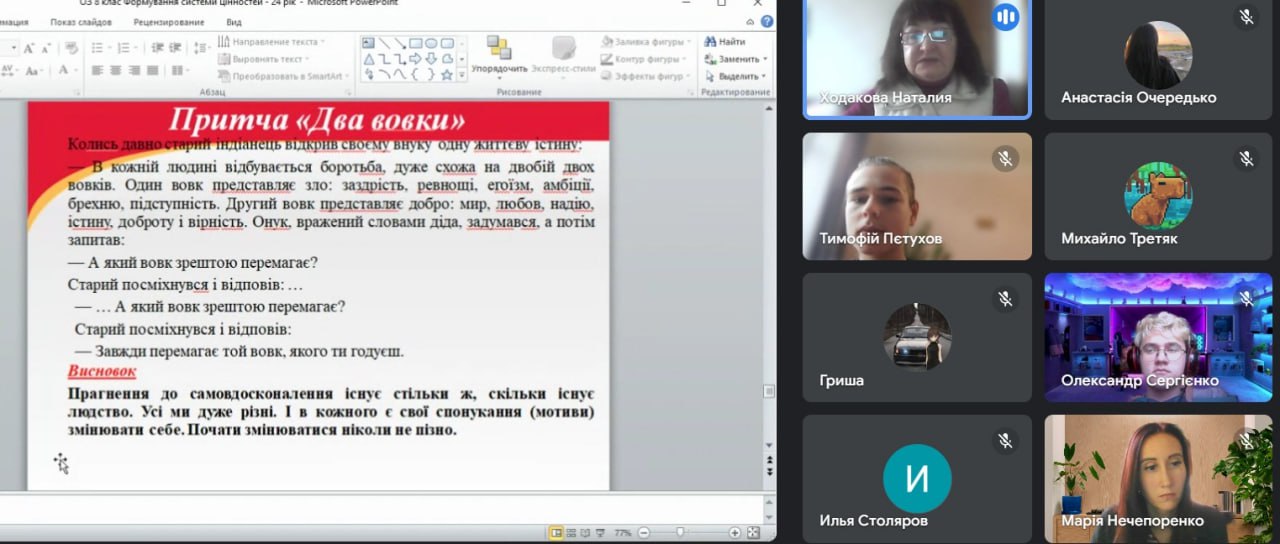Select Олександр Сергієнко's video tile
Viewport: 1280px width, 544px height.
coord(1144,337)
